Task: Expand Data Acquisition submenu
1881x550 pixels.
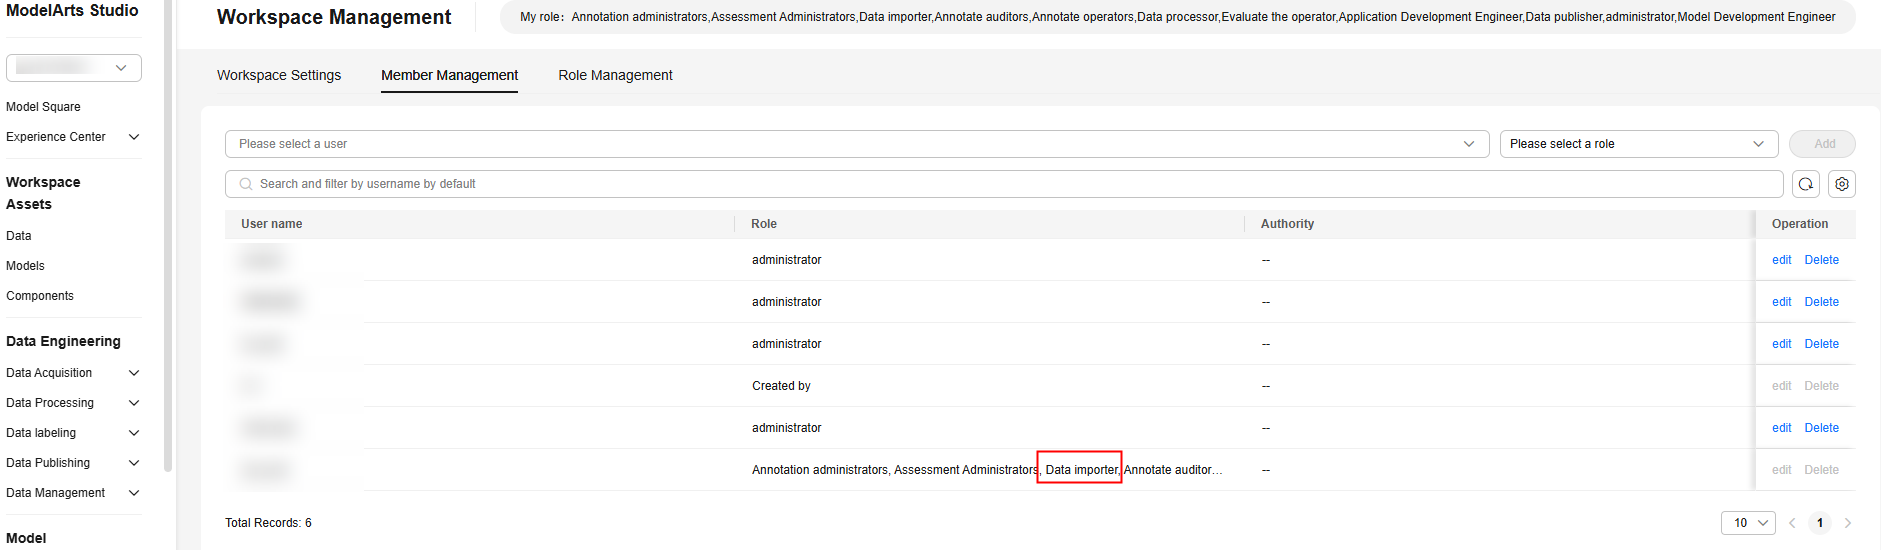Action: click(134, 373)
